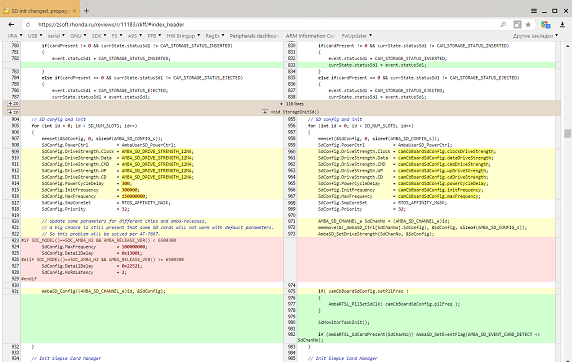Viewport: 572px width, 362px height.
Task: Click the scrollbar up arrow
Action: pos(567,46)
